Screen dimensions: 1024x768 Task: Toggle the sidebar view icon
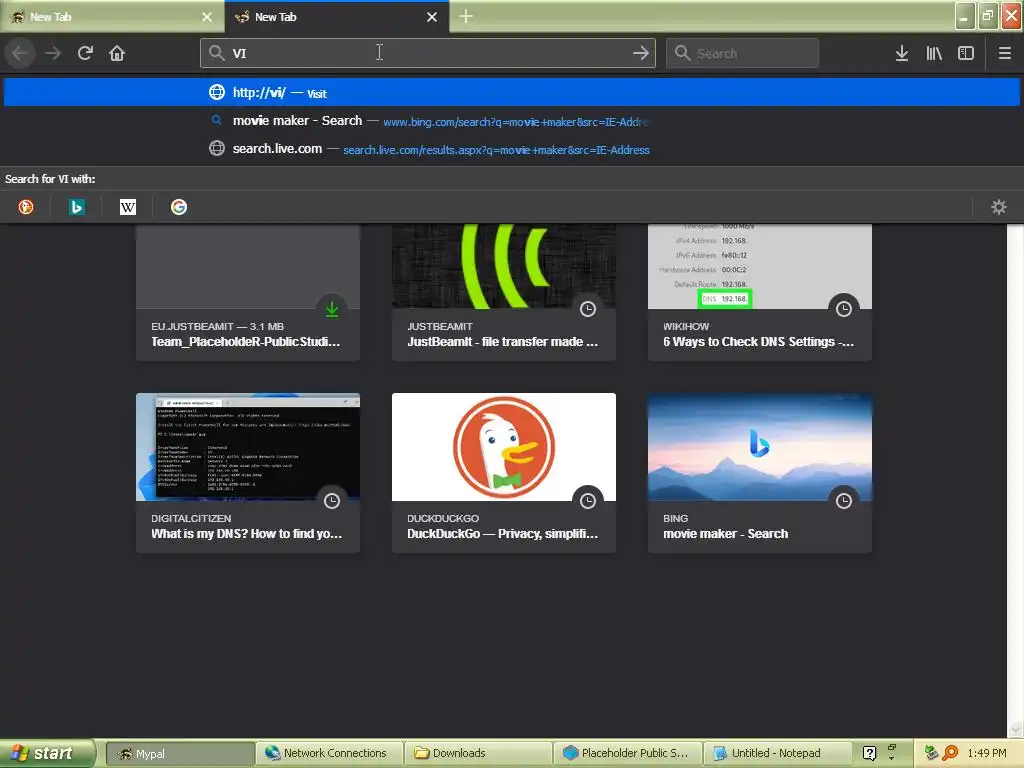click(965, 53)
